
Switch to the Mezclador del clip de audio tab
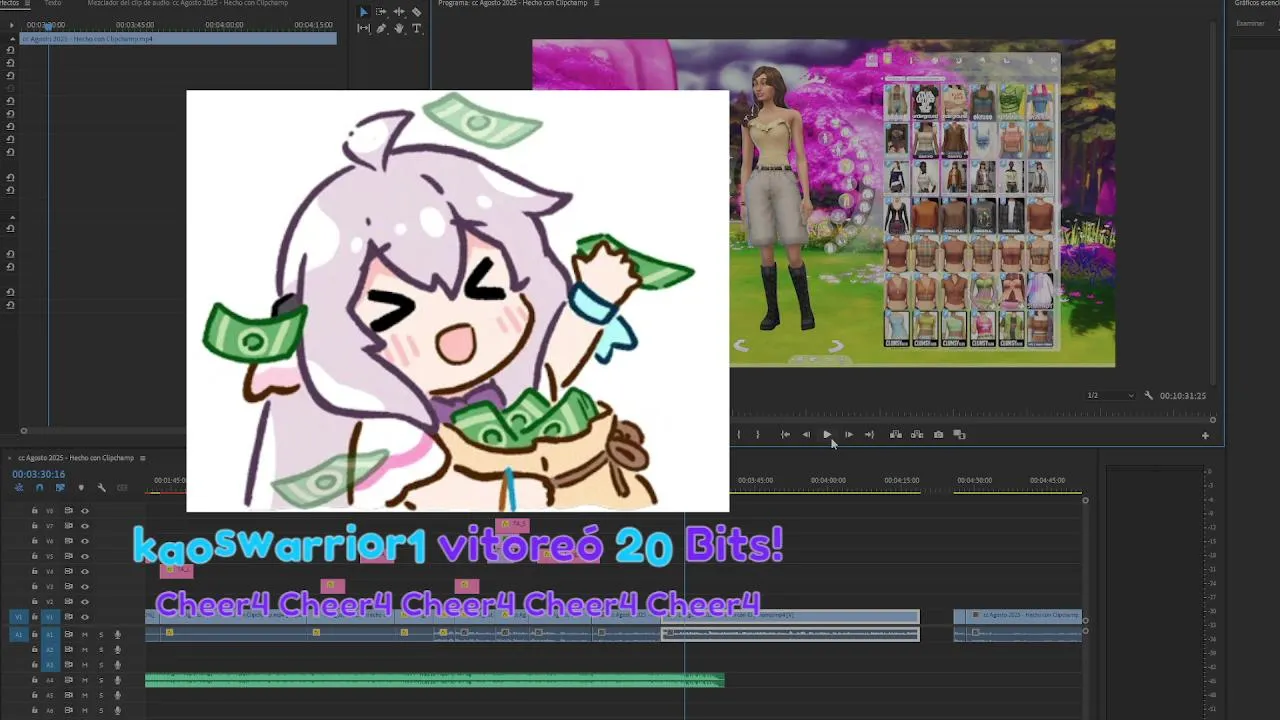click(188, 3)
